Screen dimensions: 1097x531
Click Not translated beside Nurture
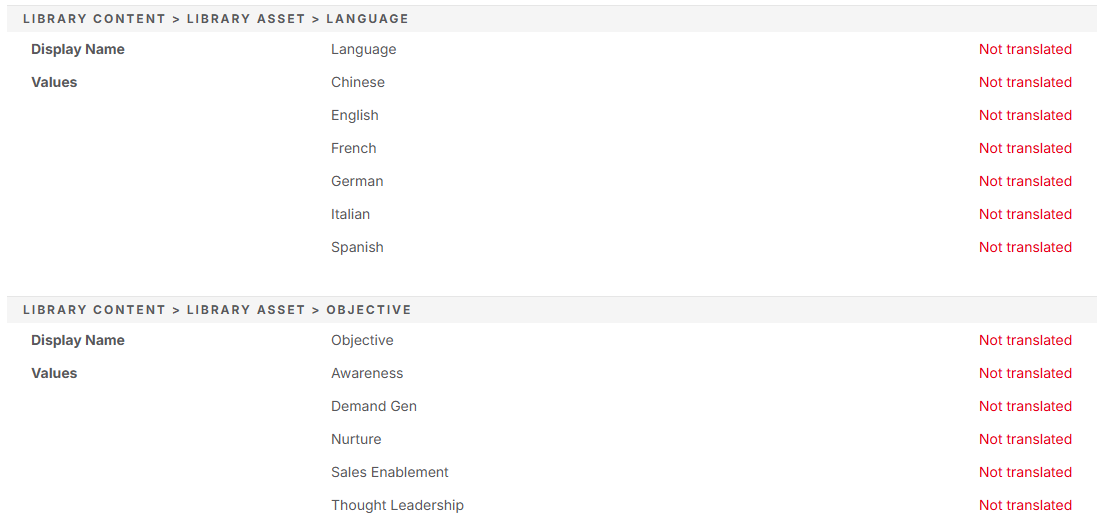coord(1025,439)
